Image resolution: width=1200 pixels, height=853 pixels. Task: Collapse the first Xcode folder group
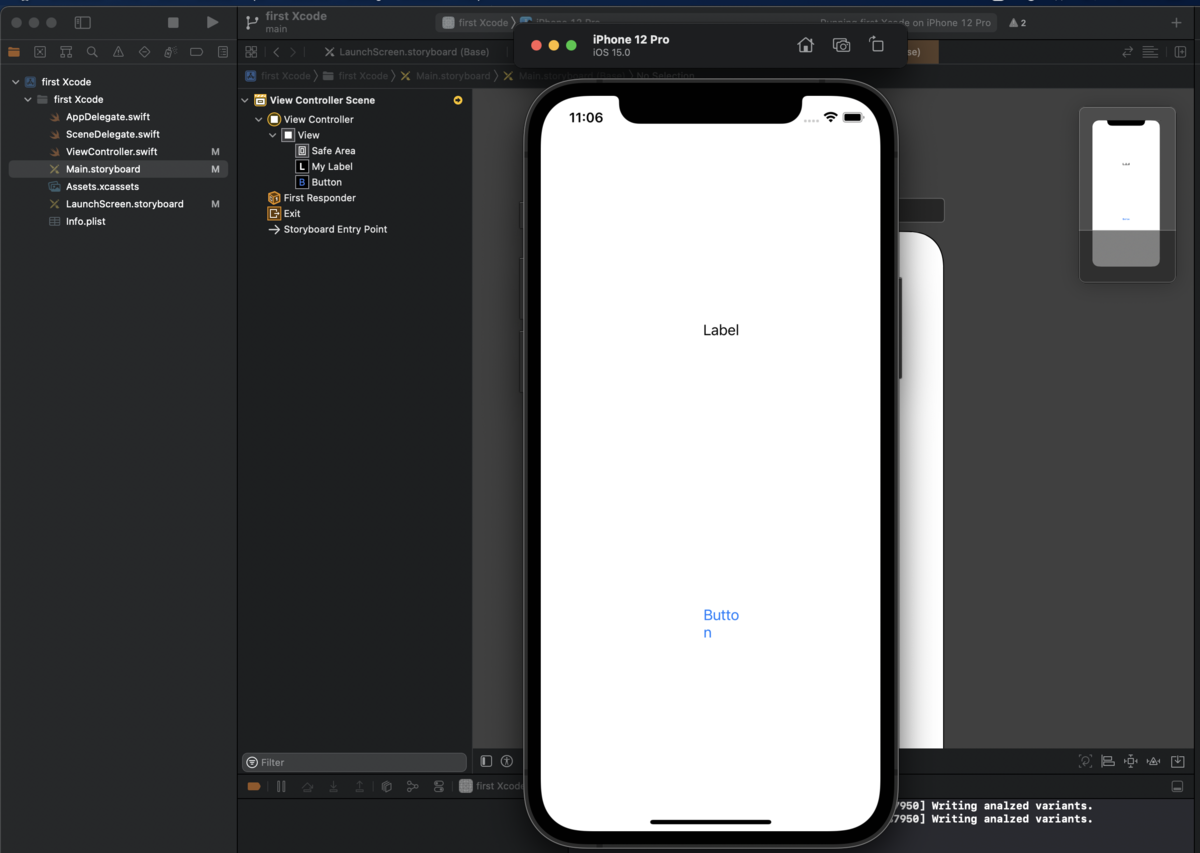point(28,99)
